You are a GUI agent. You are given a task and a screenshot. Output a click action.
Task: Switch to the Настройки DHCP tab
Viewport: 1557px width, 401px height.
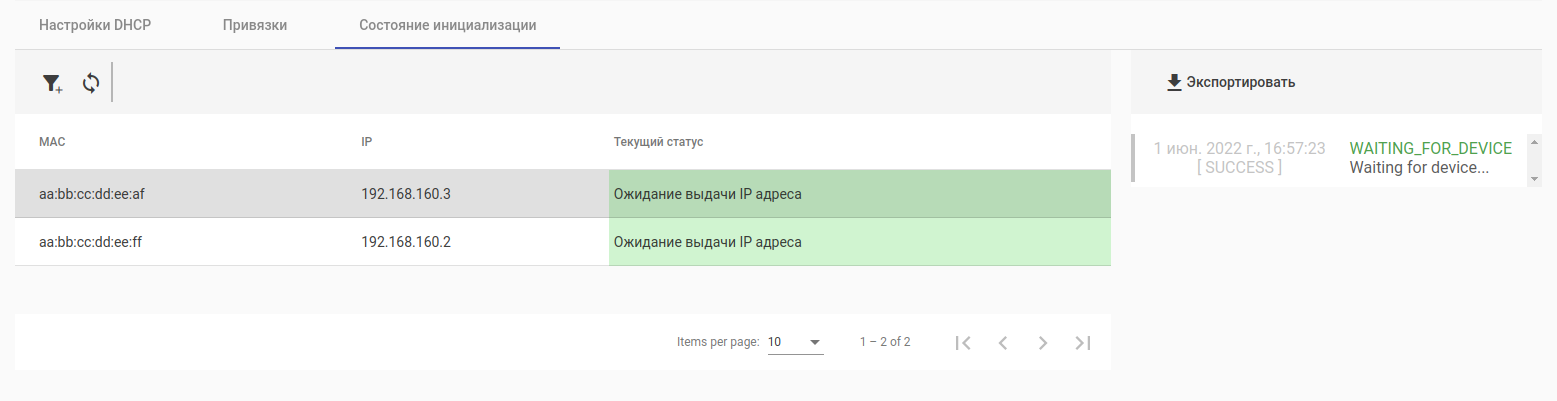coord(94,25)
